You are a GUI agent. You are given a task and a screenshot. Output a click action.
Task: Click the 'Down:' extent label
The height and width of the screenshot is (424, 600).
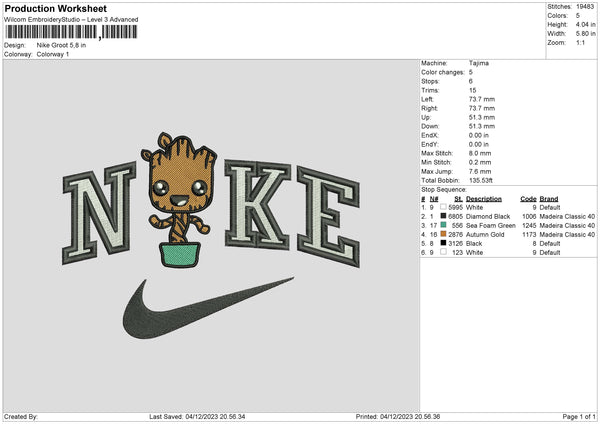point(430,126)
